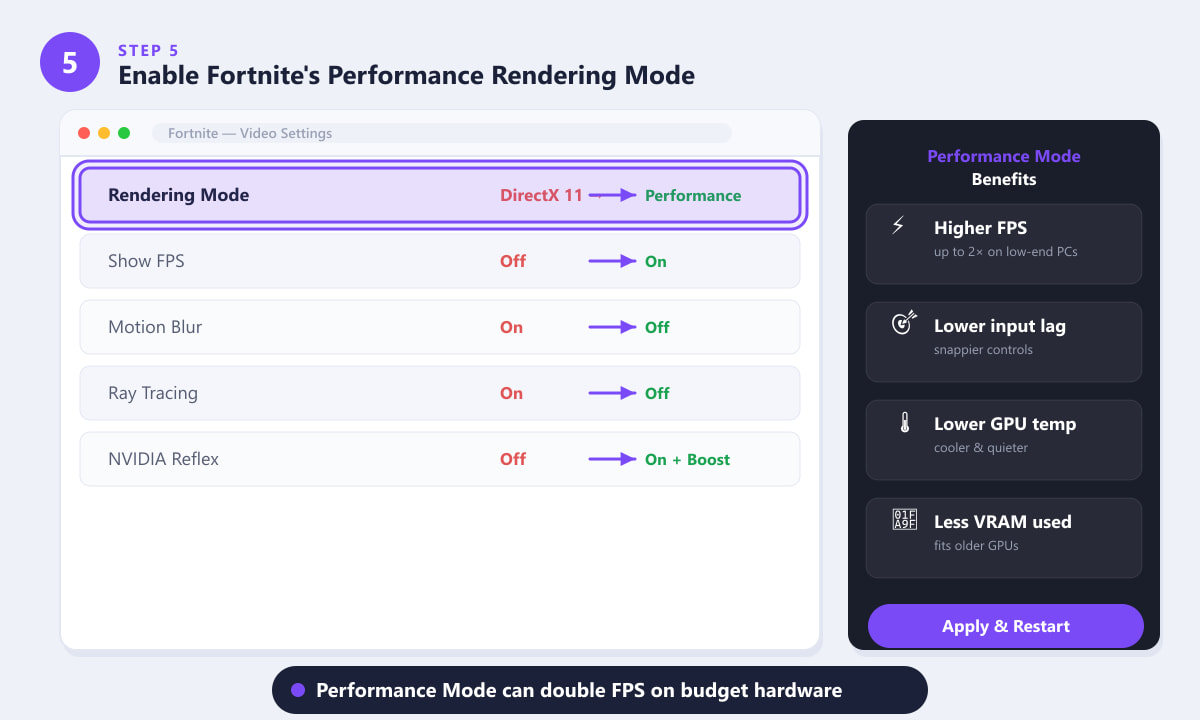This screenshot has width=1200, height=720.
Task: Click the Apply & Restart button
Action: 1006,626
